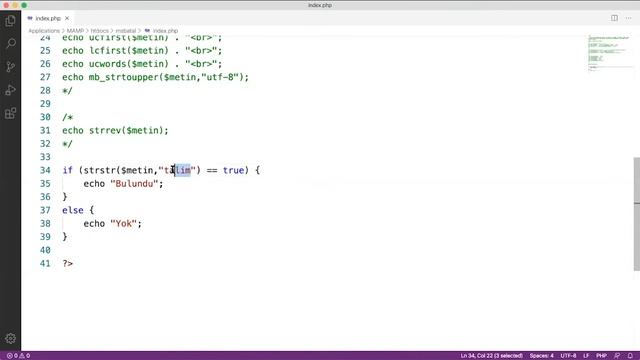Click line number 41 in gutter
The width and height of the screenshot is (640, 360).
pyautogui.click(x=45, y=264)
